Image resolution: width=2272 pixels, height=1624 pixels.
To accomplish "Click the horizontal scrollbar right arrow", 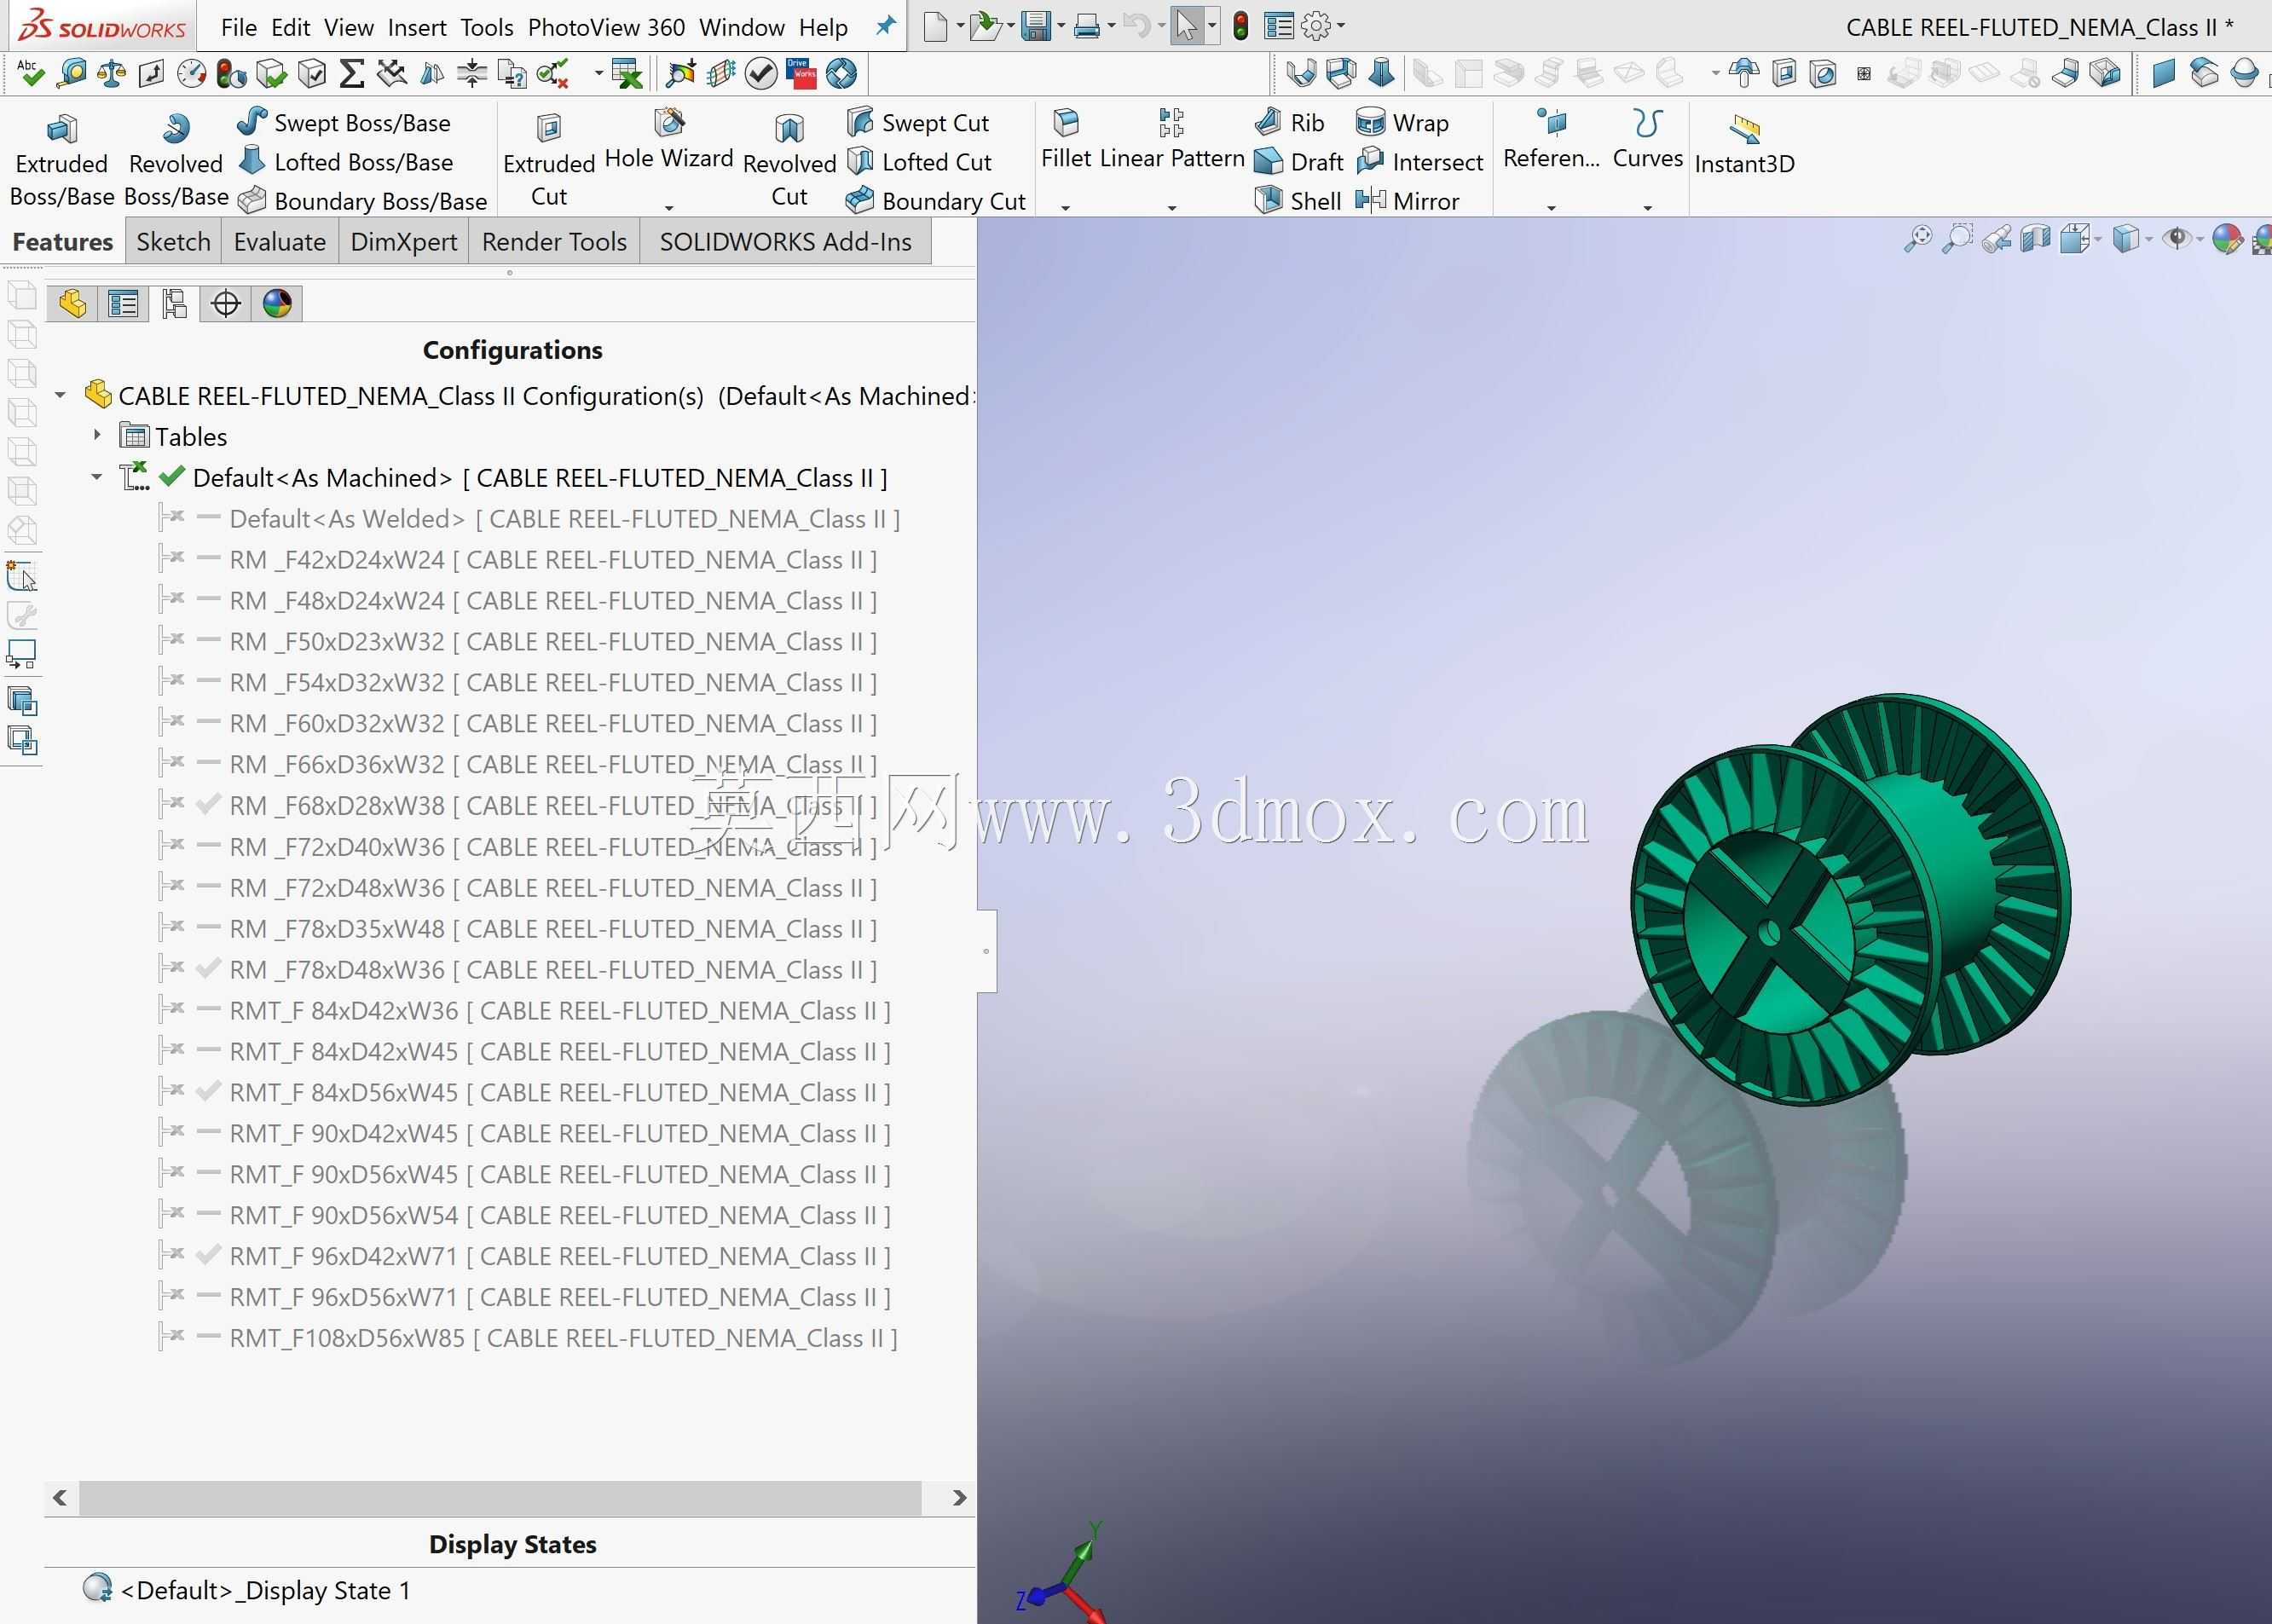I will (959, 1497).
